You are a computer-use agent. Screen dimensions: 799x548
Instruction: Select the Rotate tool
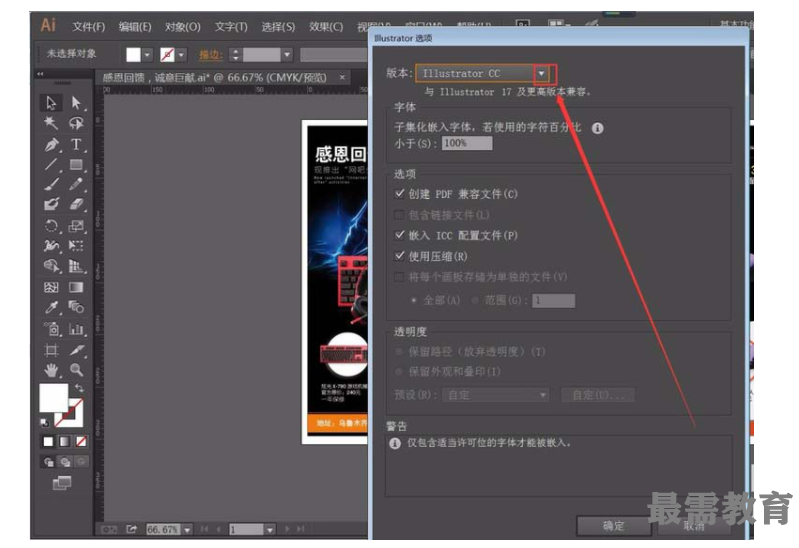tap(51, 226)
